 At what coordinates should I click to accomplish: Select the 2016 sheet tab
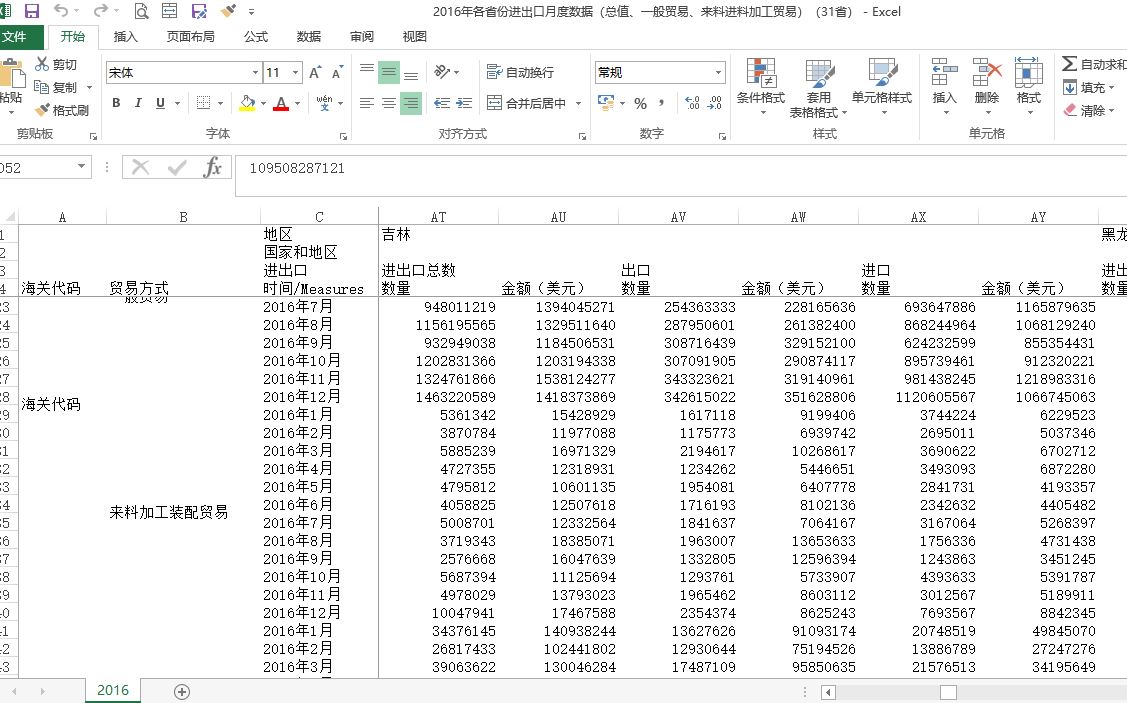[x=112, y=691]
